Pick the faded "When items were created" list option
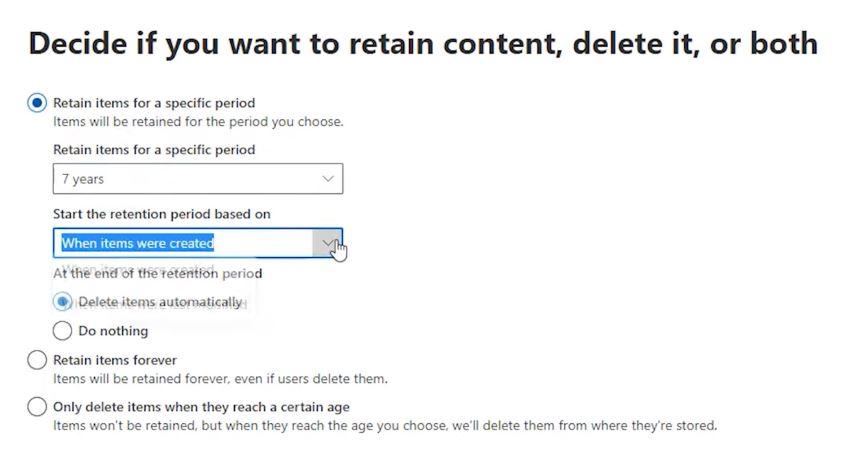 pyautogui.click(x=139, y=269)
